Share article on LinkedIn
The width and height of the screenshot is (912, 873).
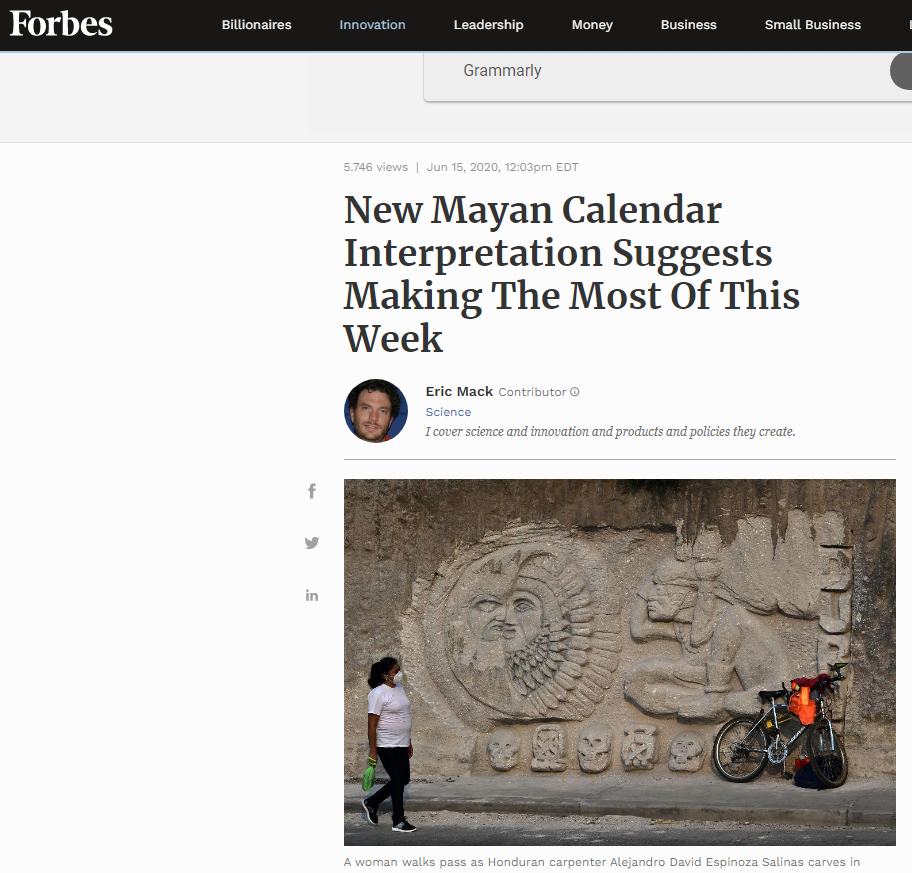pyautogui.click(x=312, y=595)
